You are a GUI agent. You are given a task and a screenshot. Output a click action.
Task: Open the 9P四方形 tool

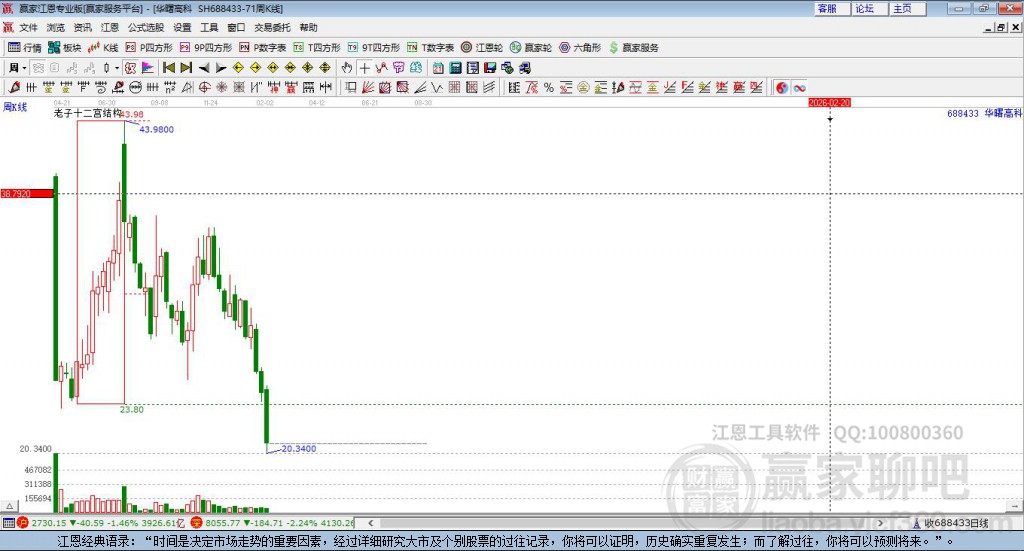click(x=206, y=48)
